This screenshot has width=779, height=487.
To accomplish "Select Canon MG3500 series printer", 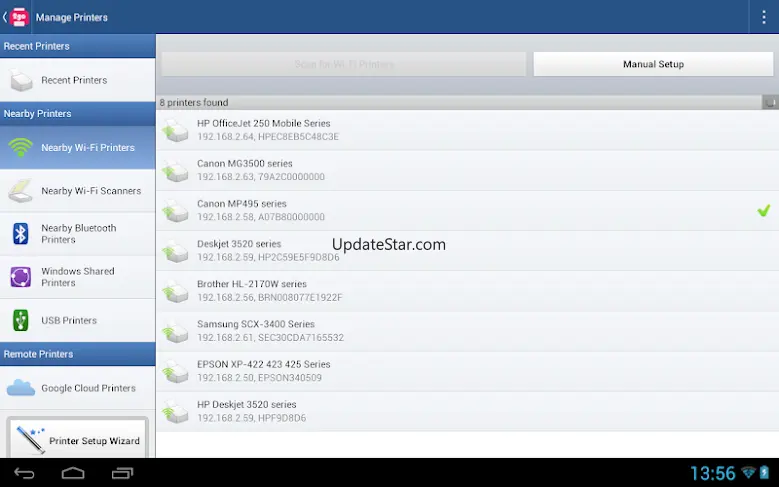I will pos(467,170).
